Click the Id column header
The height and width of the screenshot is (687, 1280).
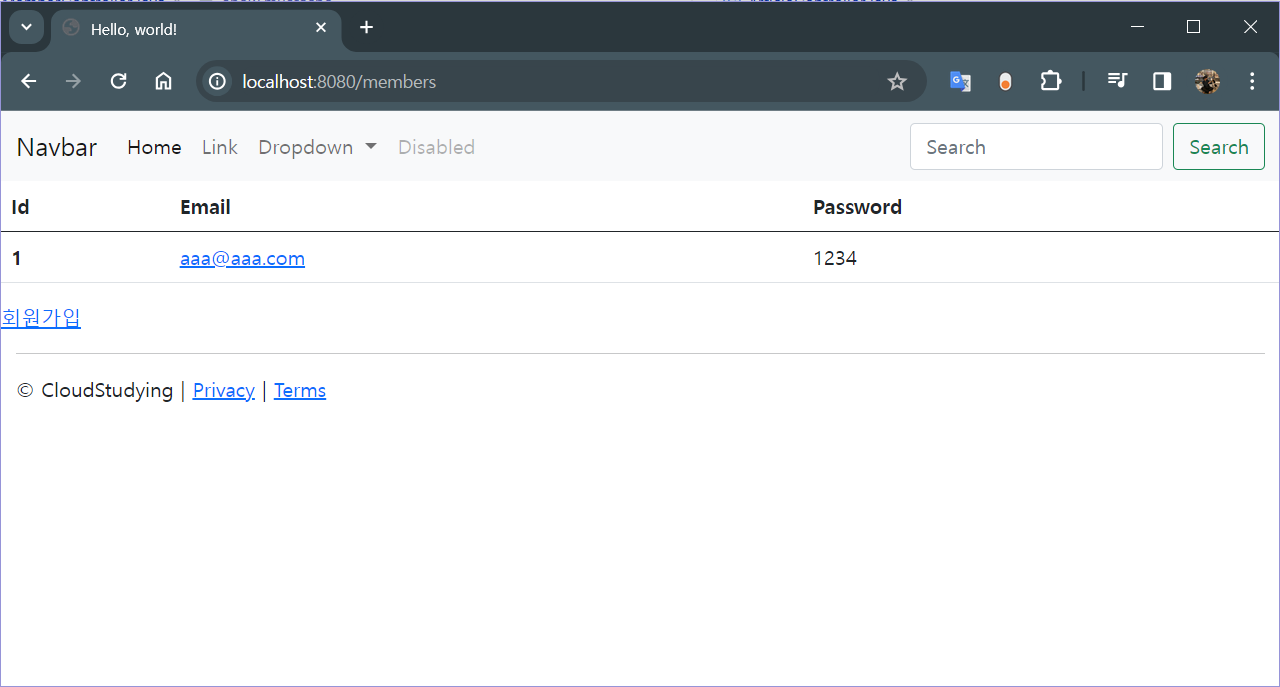(x=20, y=207)
